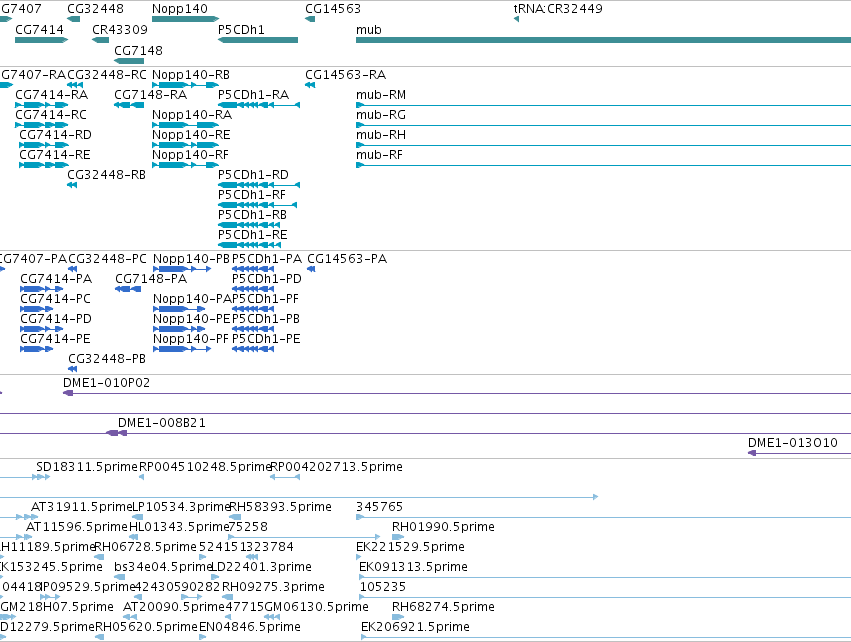Select EST RH06728.5prime
The height and width of the screenshot is (642, 851).
pyautogui.click(x=99, y=558)
